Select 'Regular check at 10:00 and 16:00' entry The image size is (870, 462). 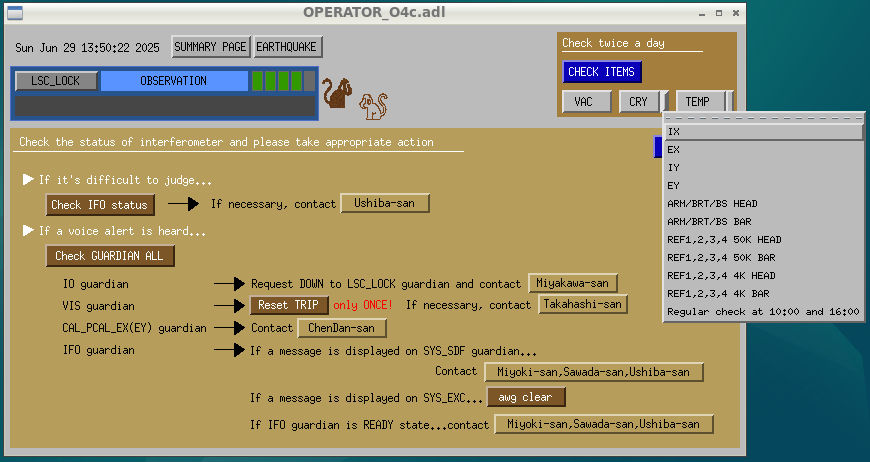tap(763, 312)
